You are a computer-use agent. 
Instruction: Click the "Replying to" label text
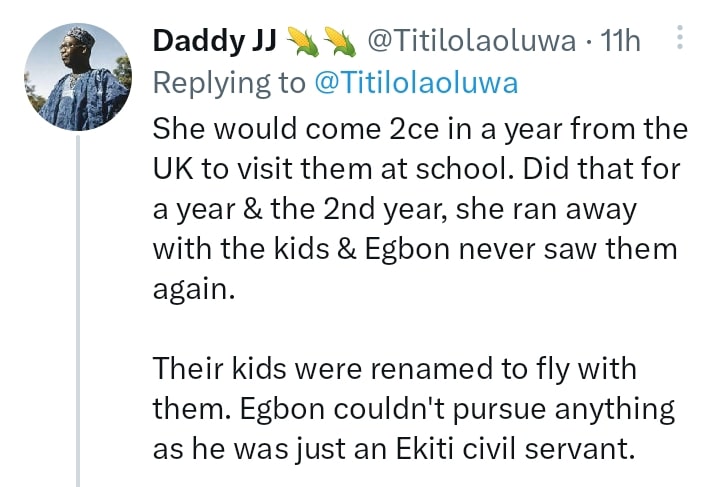[228, 83]
